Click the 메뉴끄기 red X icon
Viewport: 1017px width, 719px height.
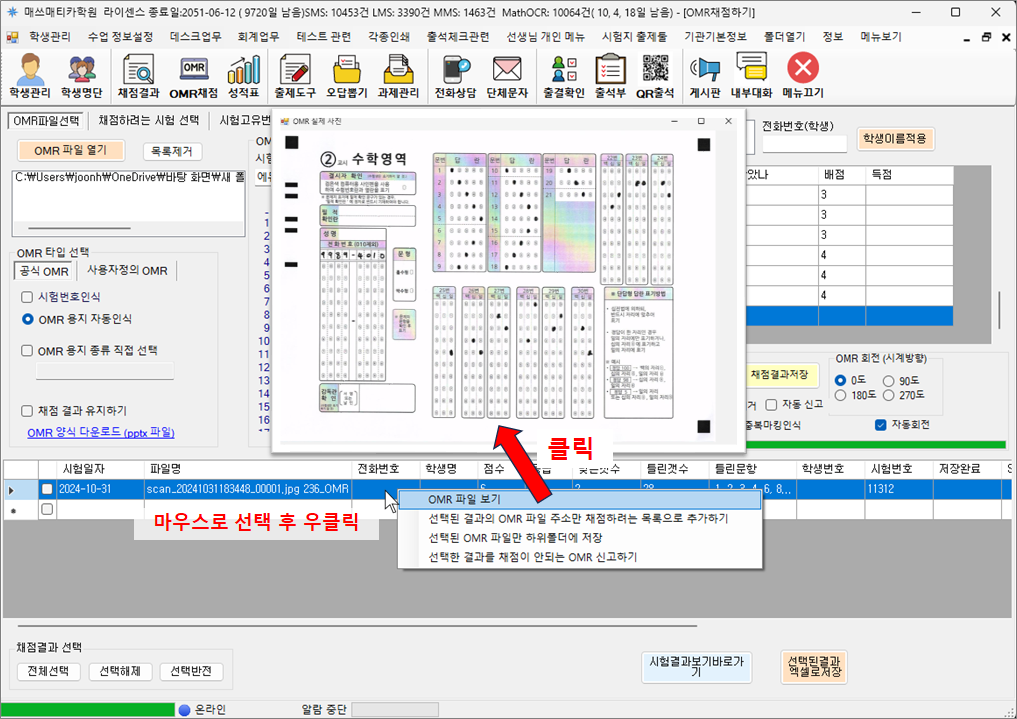pos(803,76)
